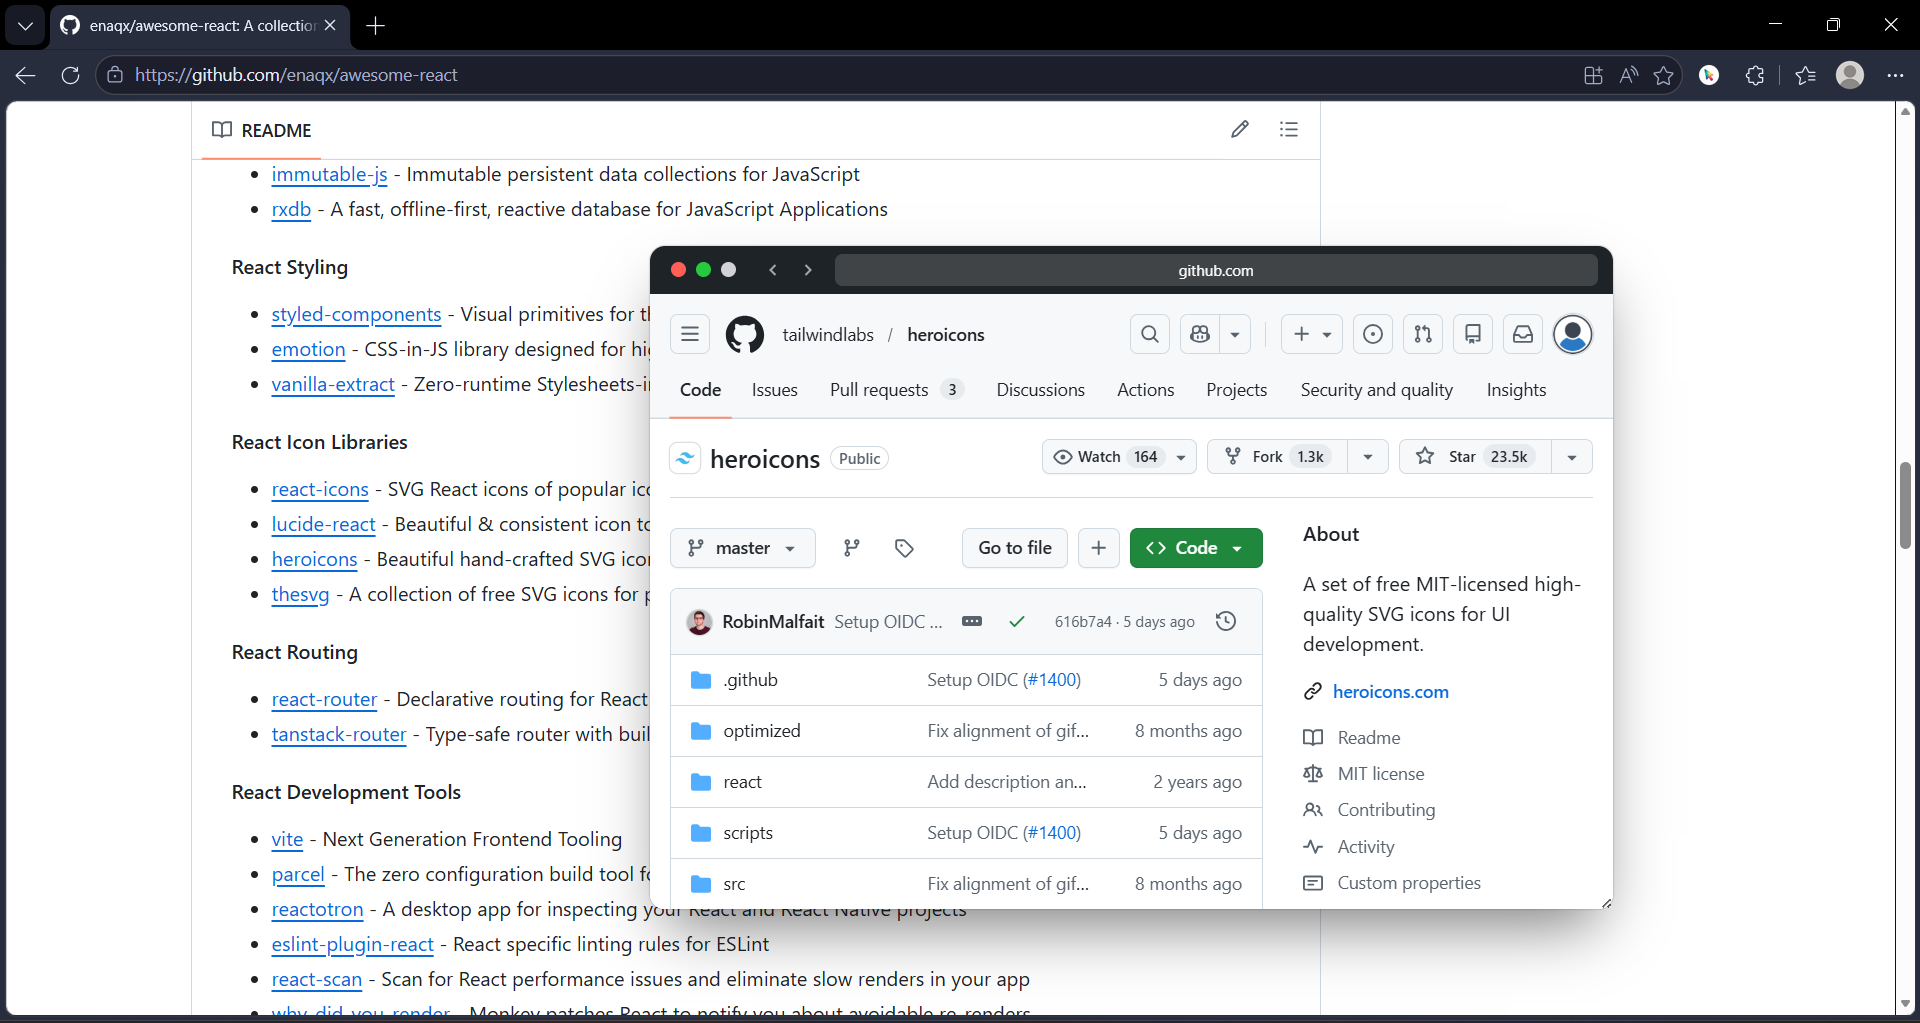
Task: Open the Projects tab
Action: [1237, 390]
